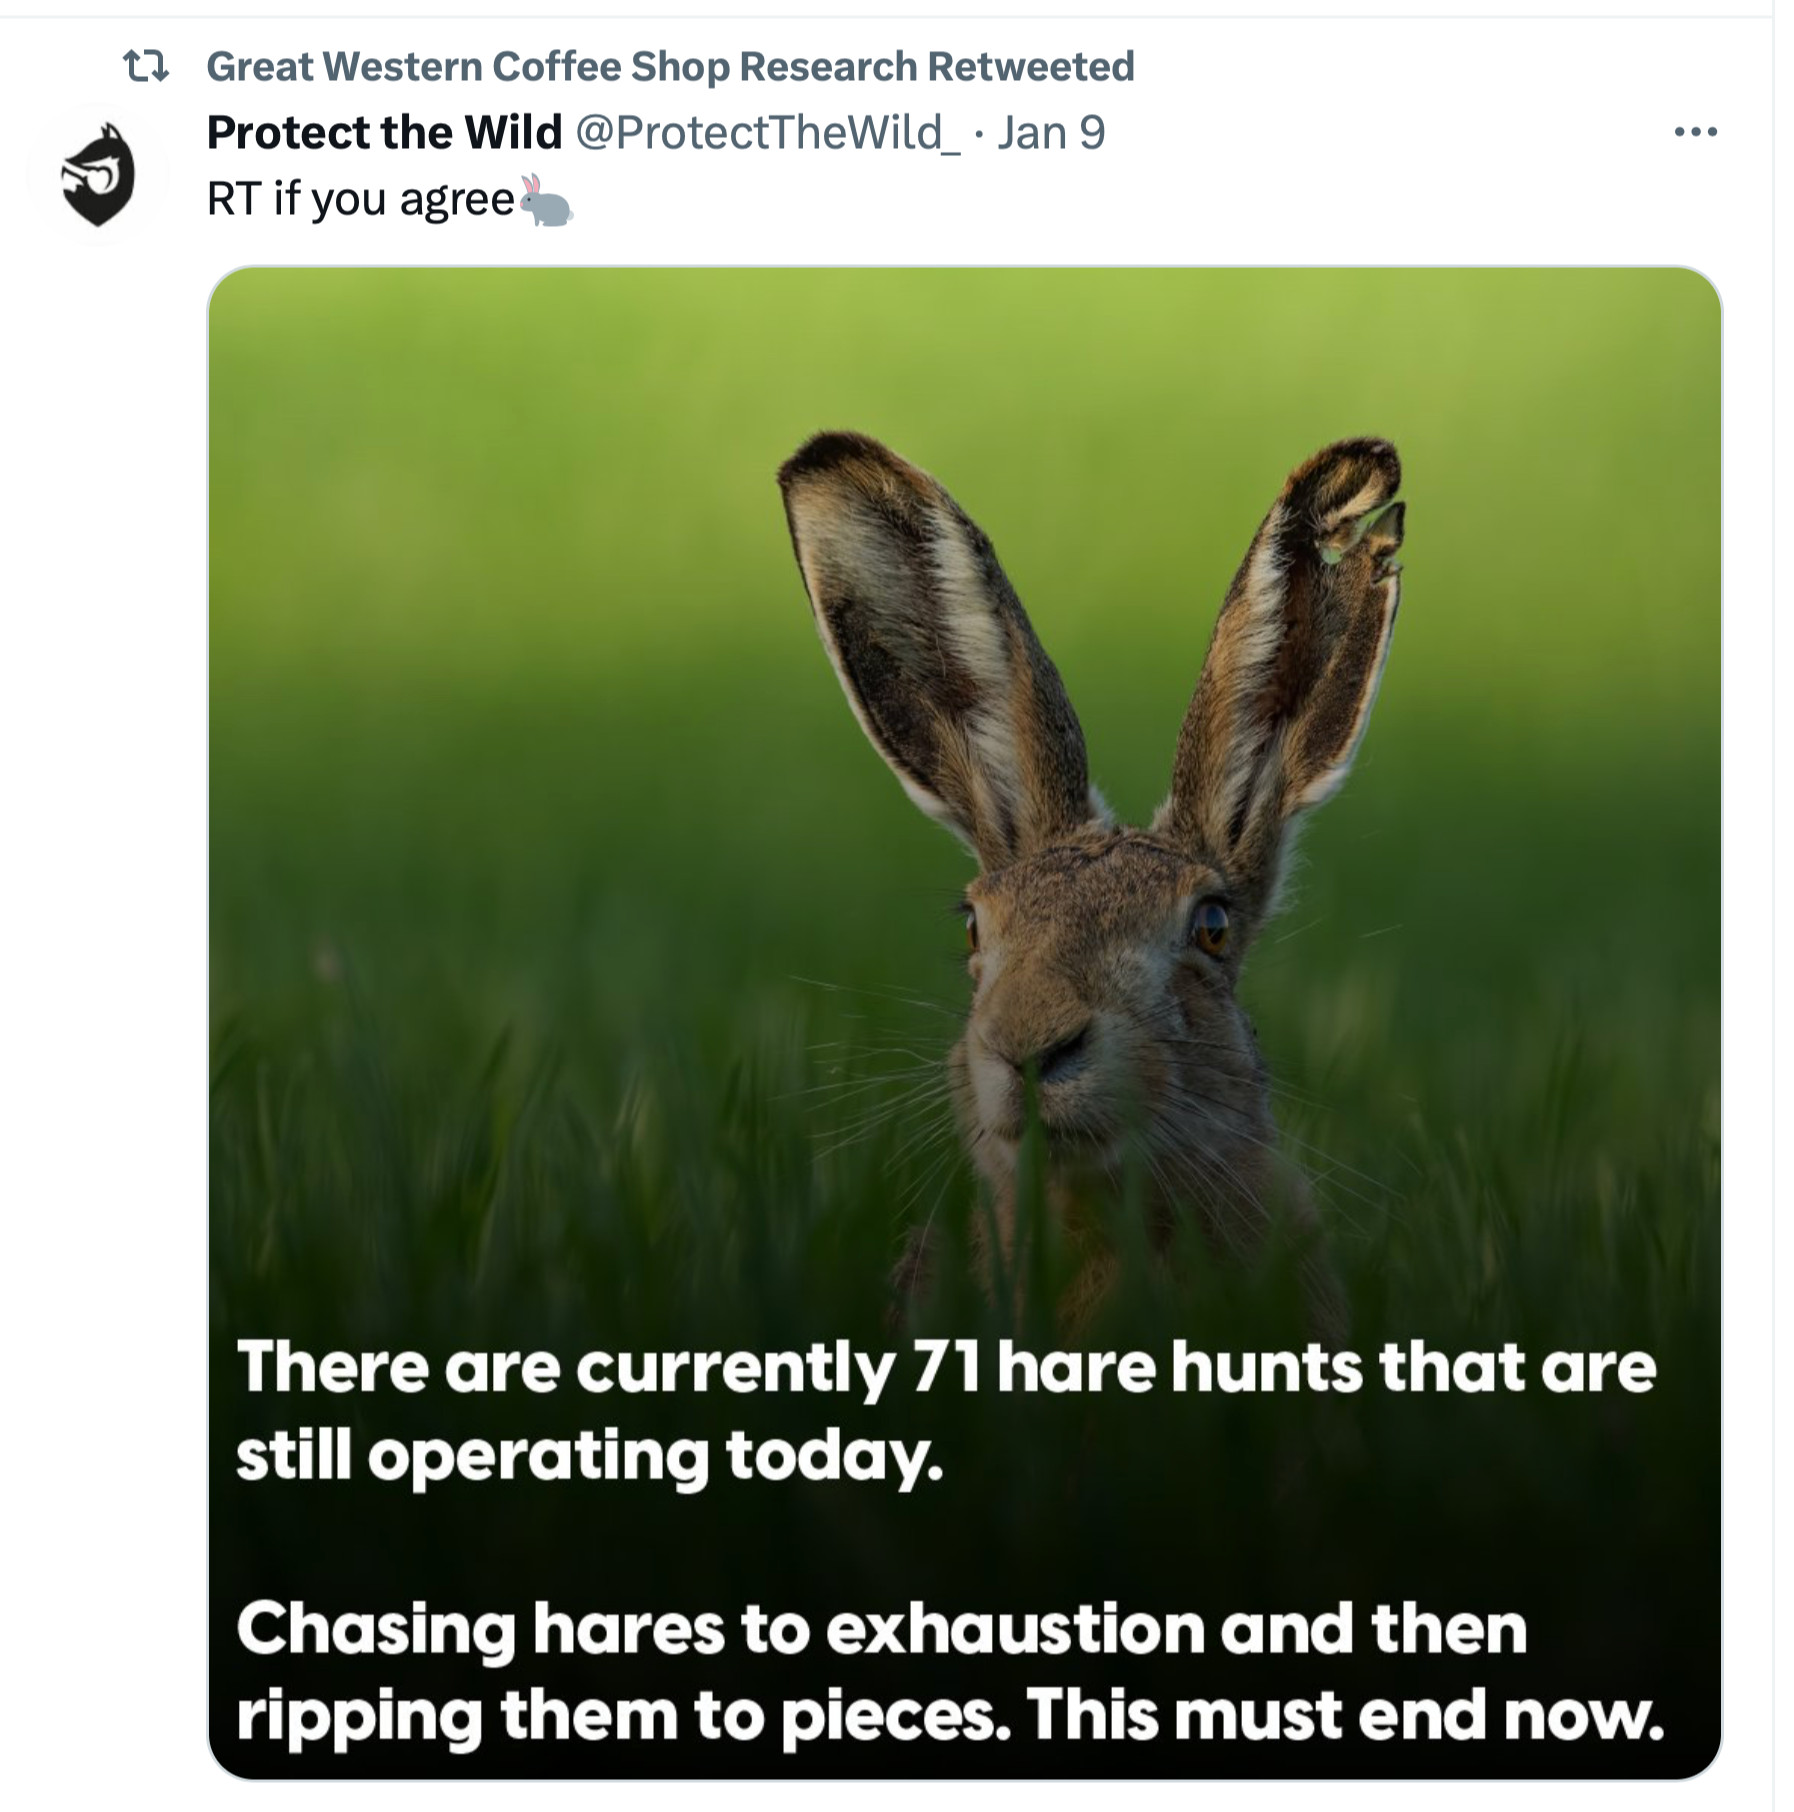Click the rabbit emoji in the tweet text
Image resolution: width=1794 pixels, height=1812 pixels.
coord(546,200)
